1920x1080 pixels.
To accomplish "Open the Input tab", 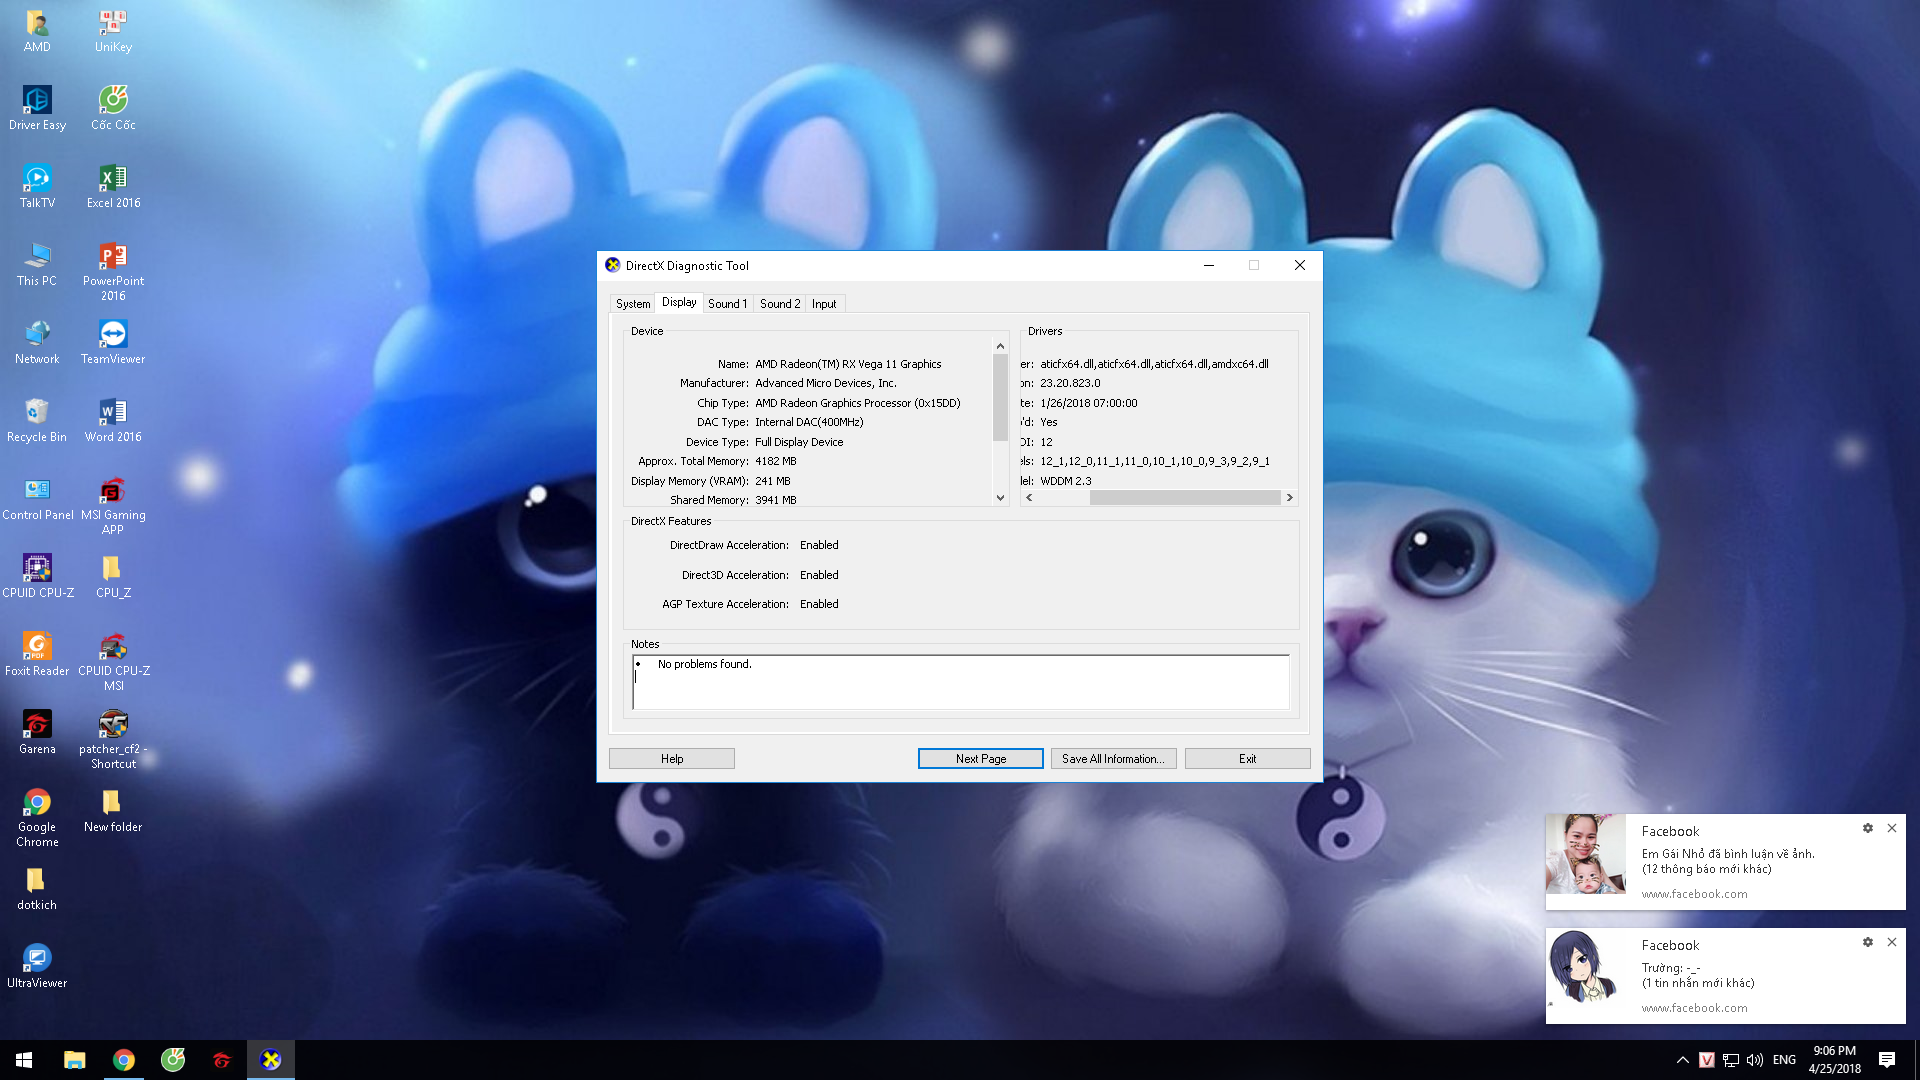I will [x=824, y=304].
